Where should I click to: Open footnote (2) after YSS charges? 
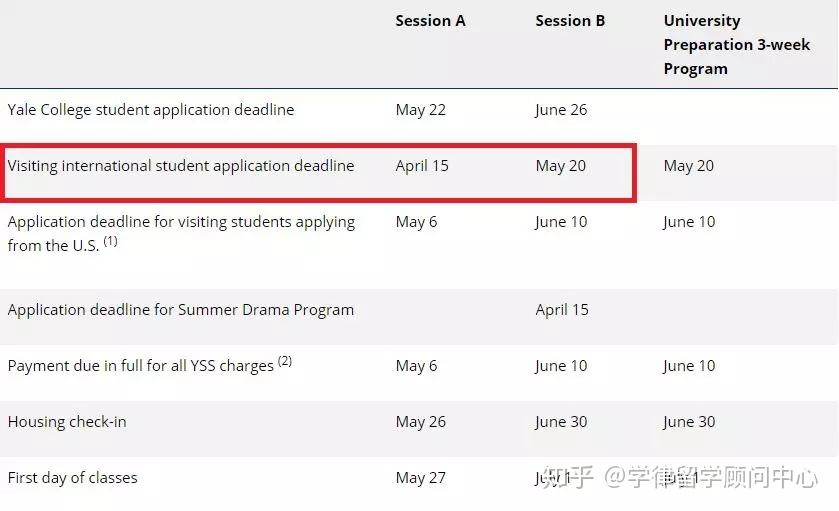click(285, 361)
